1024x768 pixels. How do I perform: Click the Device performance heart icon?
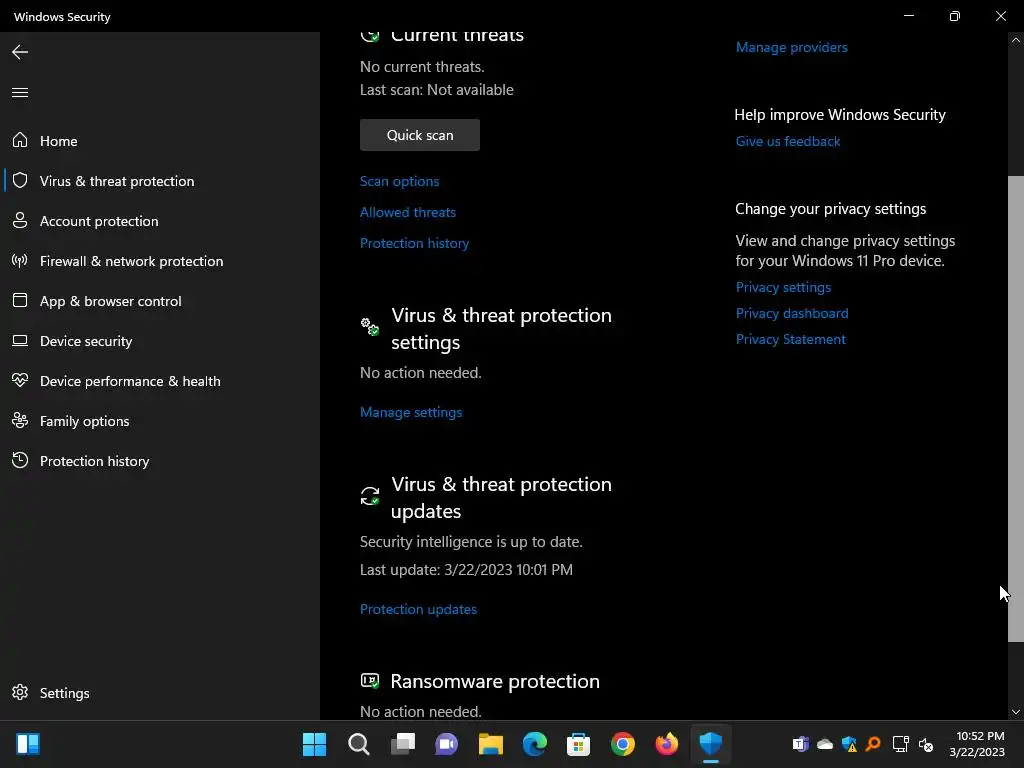(20, 380)
